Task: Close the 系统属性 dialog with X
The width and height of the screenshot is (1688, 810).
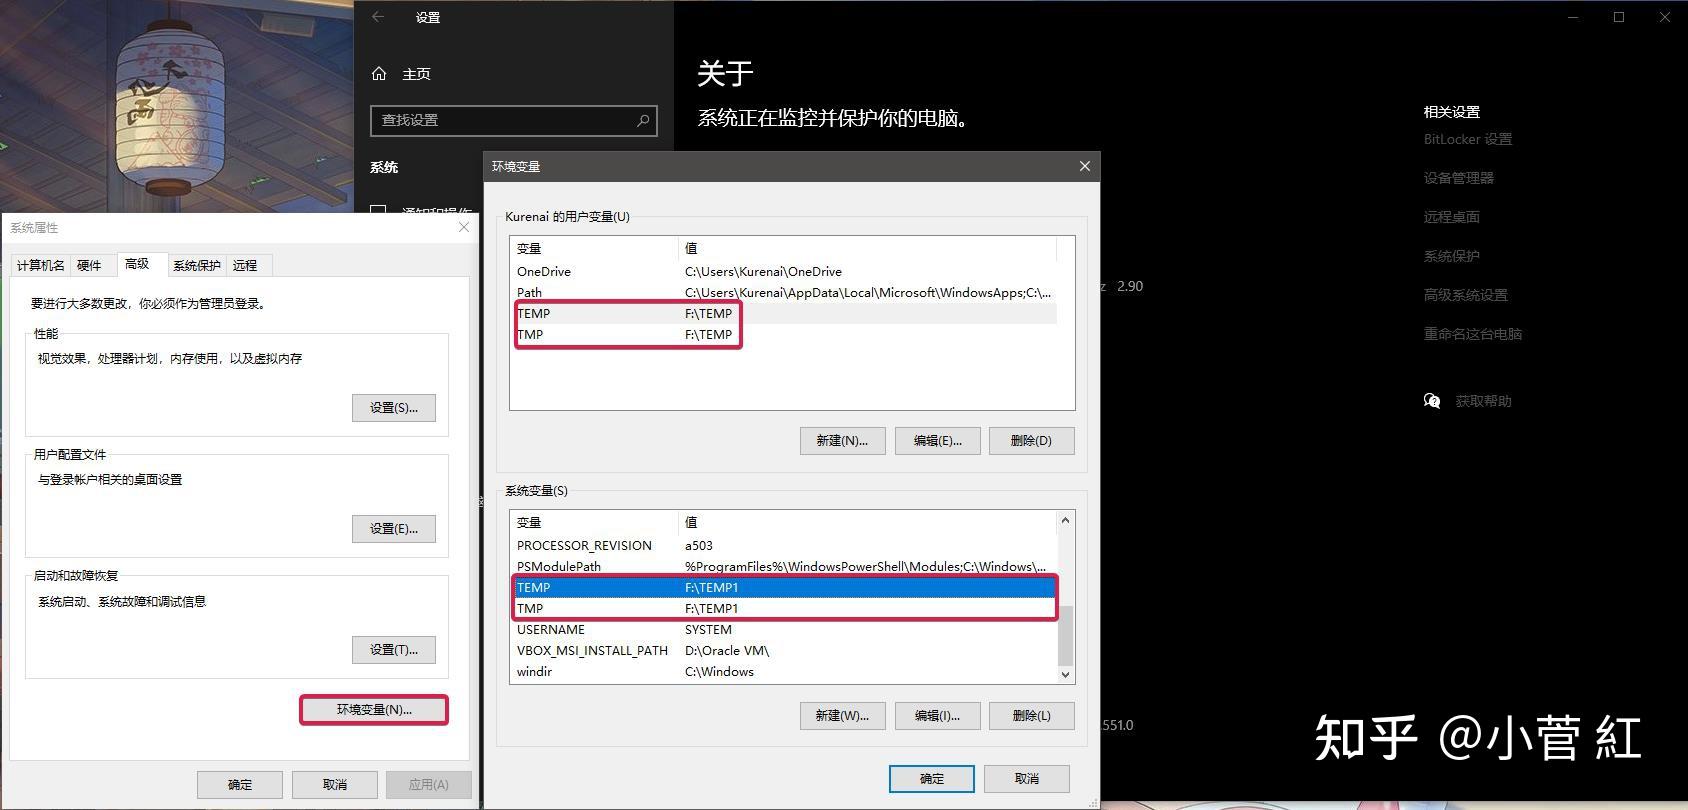Action: click(x=463, y=227)
